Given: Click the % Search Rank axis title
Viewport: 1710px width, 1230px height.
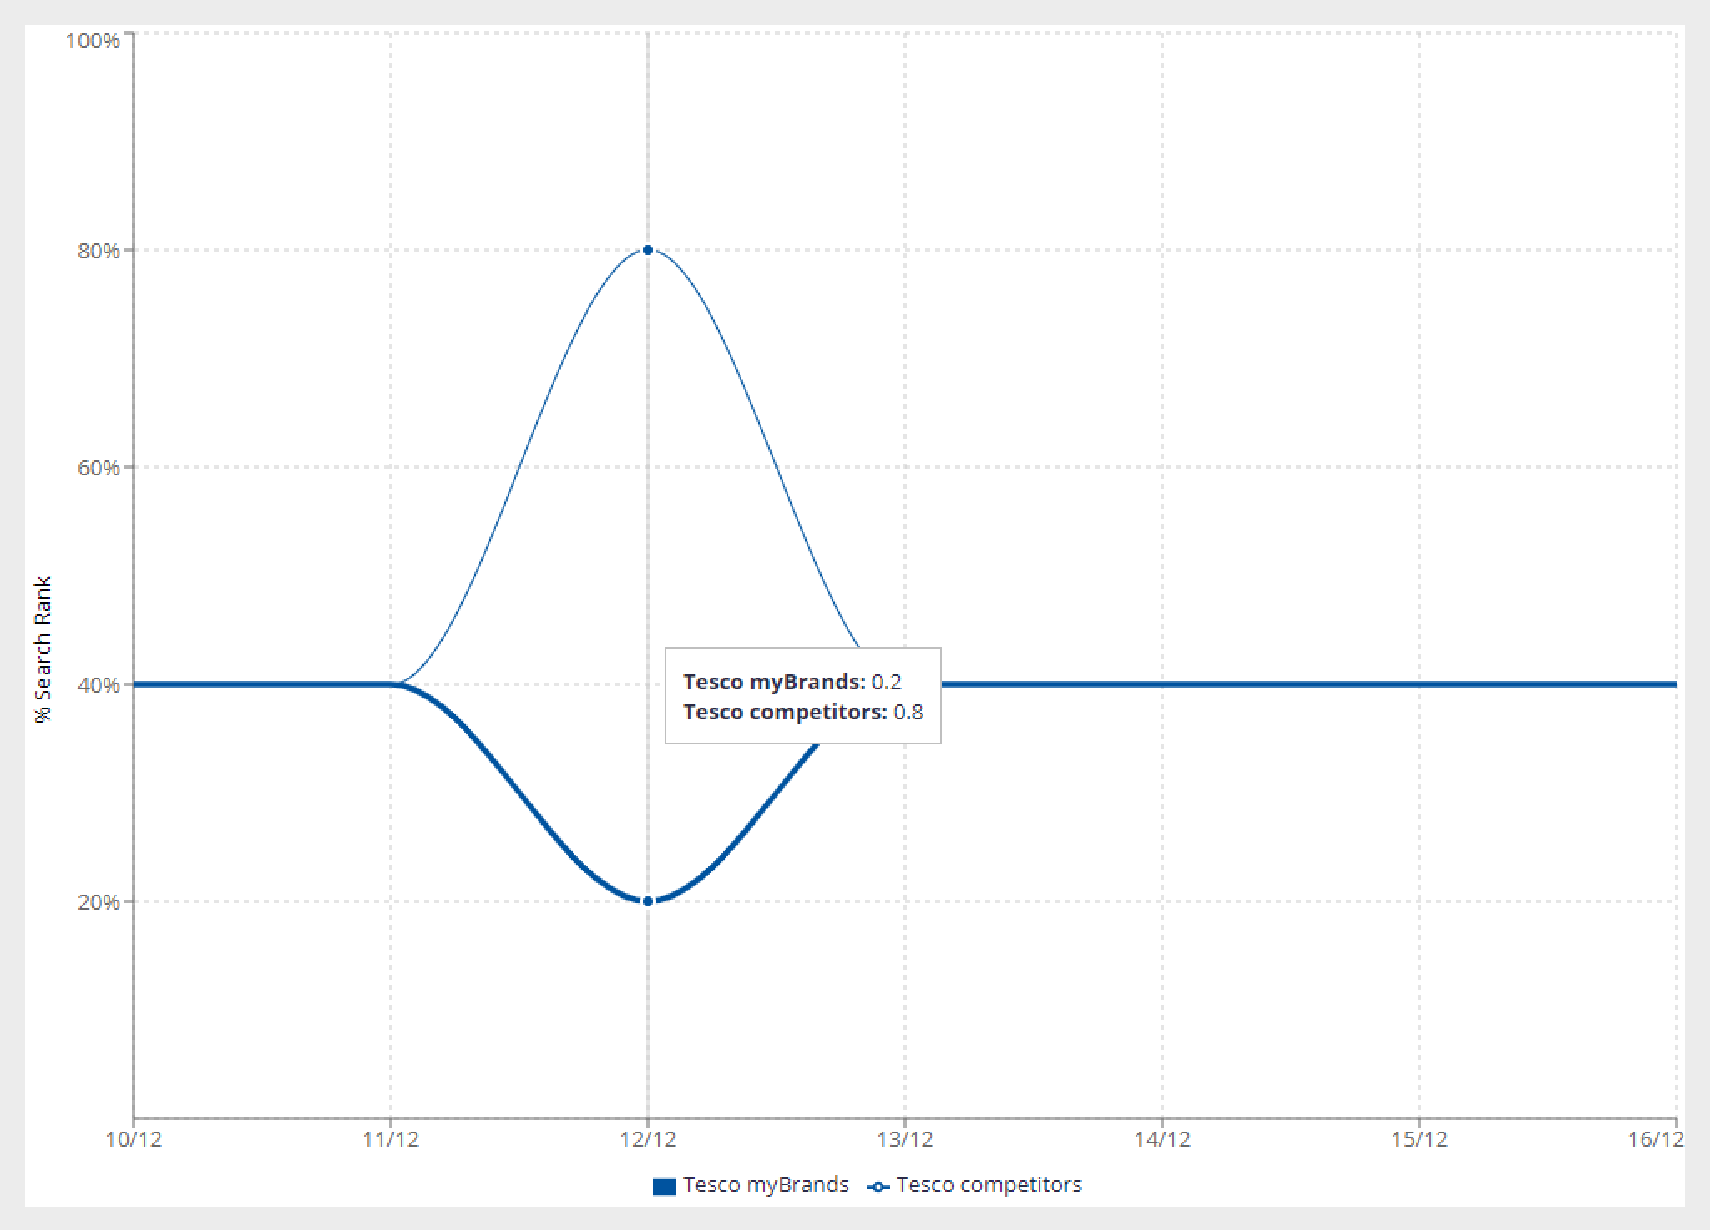Looking at the screenshot, I should (42, 650).
